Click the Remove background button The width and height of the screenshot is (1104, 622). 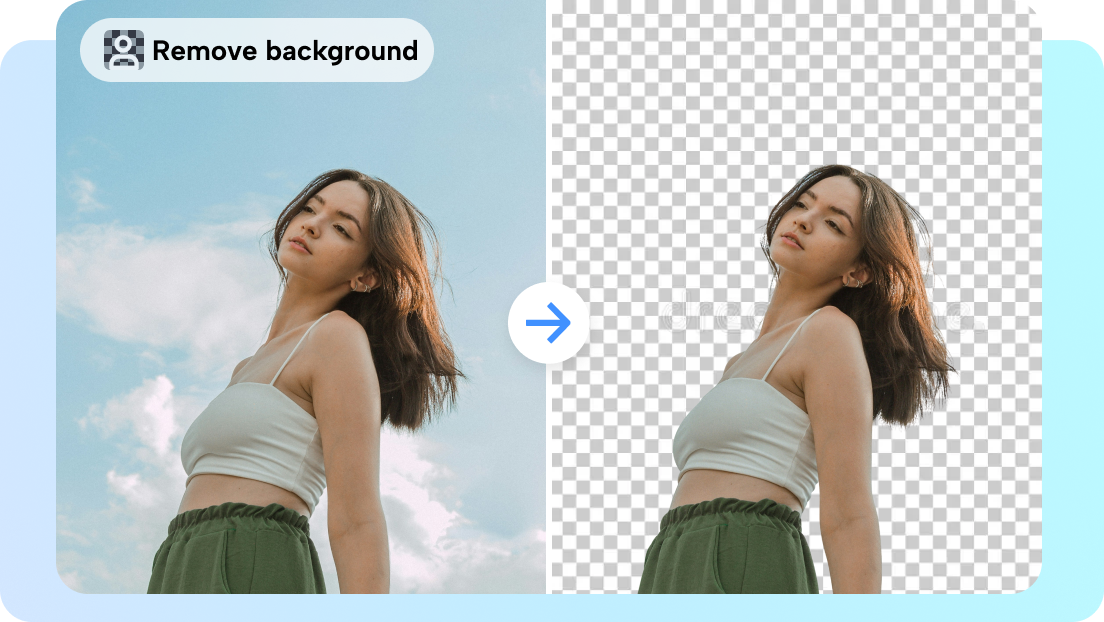(x=256, y=50)
